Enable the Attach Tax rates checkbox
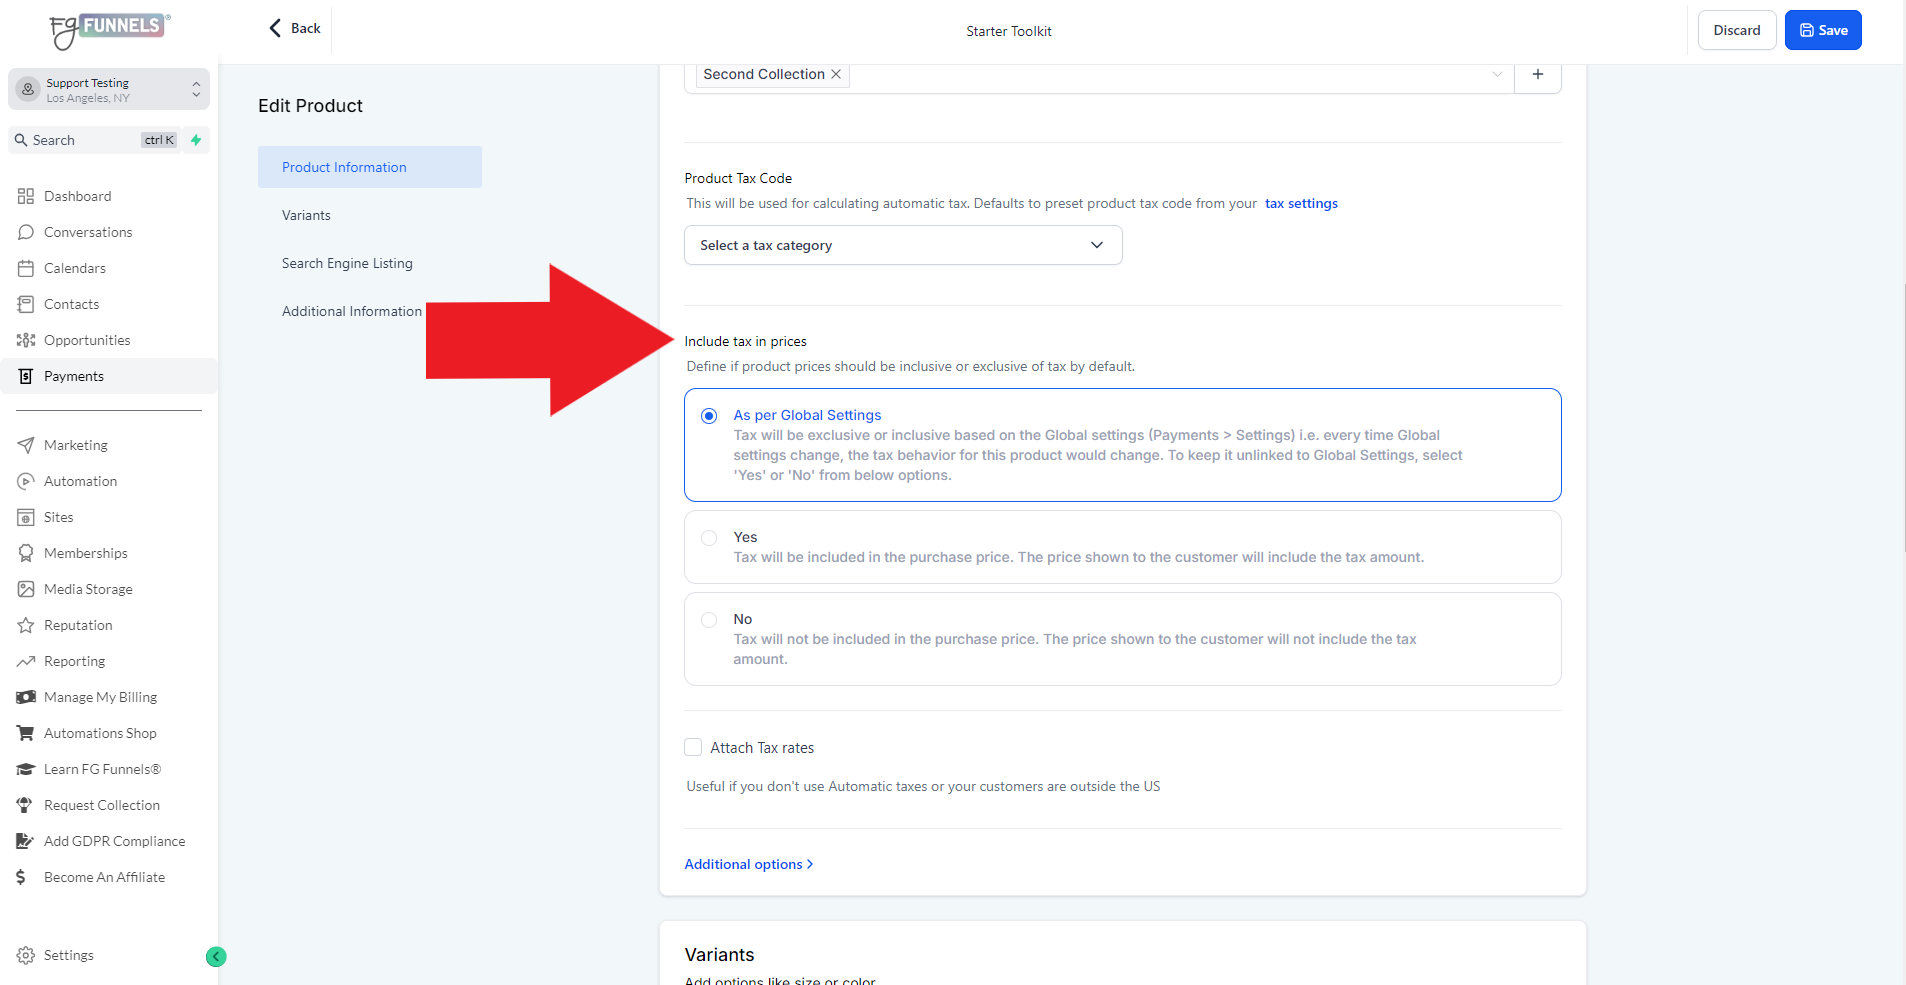1906x985 pixels. pos(693,747)
